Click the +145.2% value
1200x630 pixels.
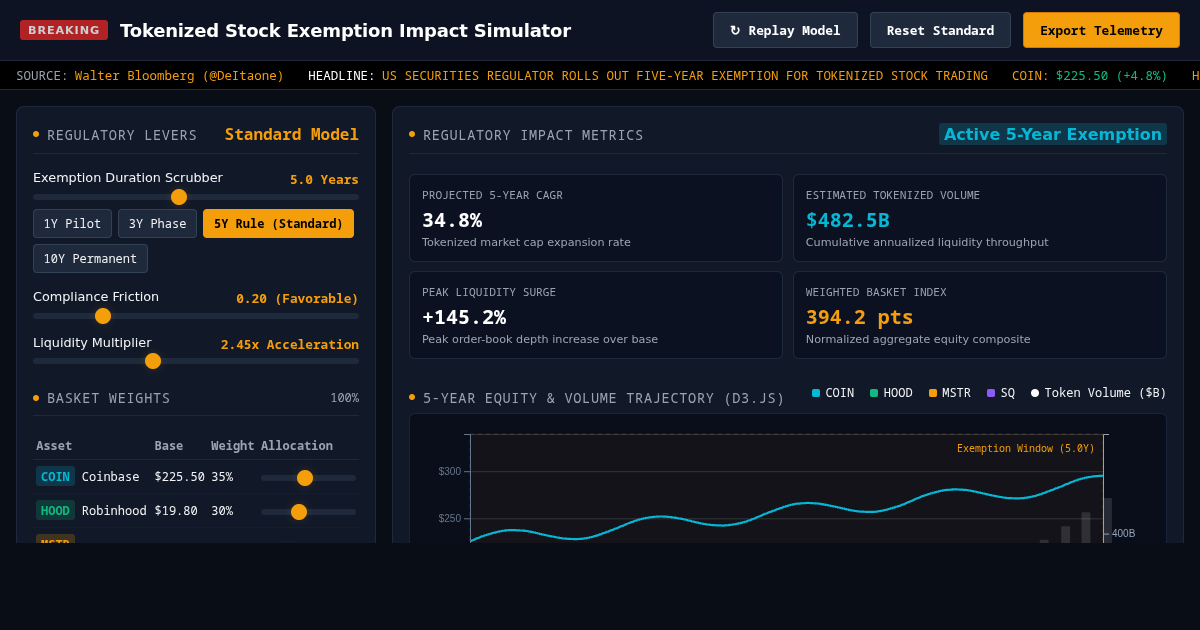(464, 316)
